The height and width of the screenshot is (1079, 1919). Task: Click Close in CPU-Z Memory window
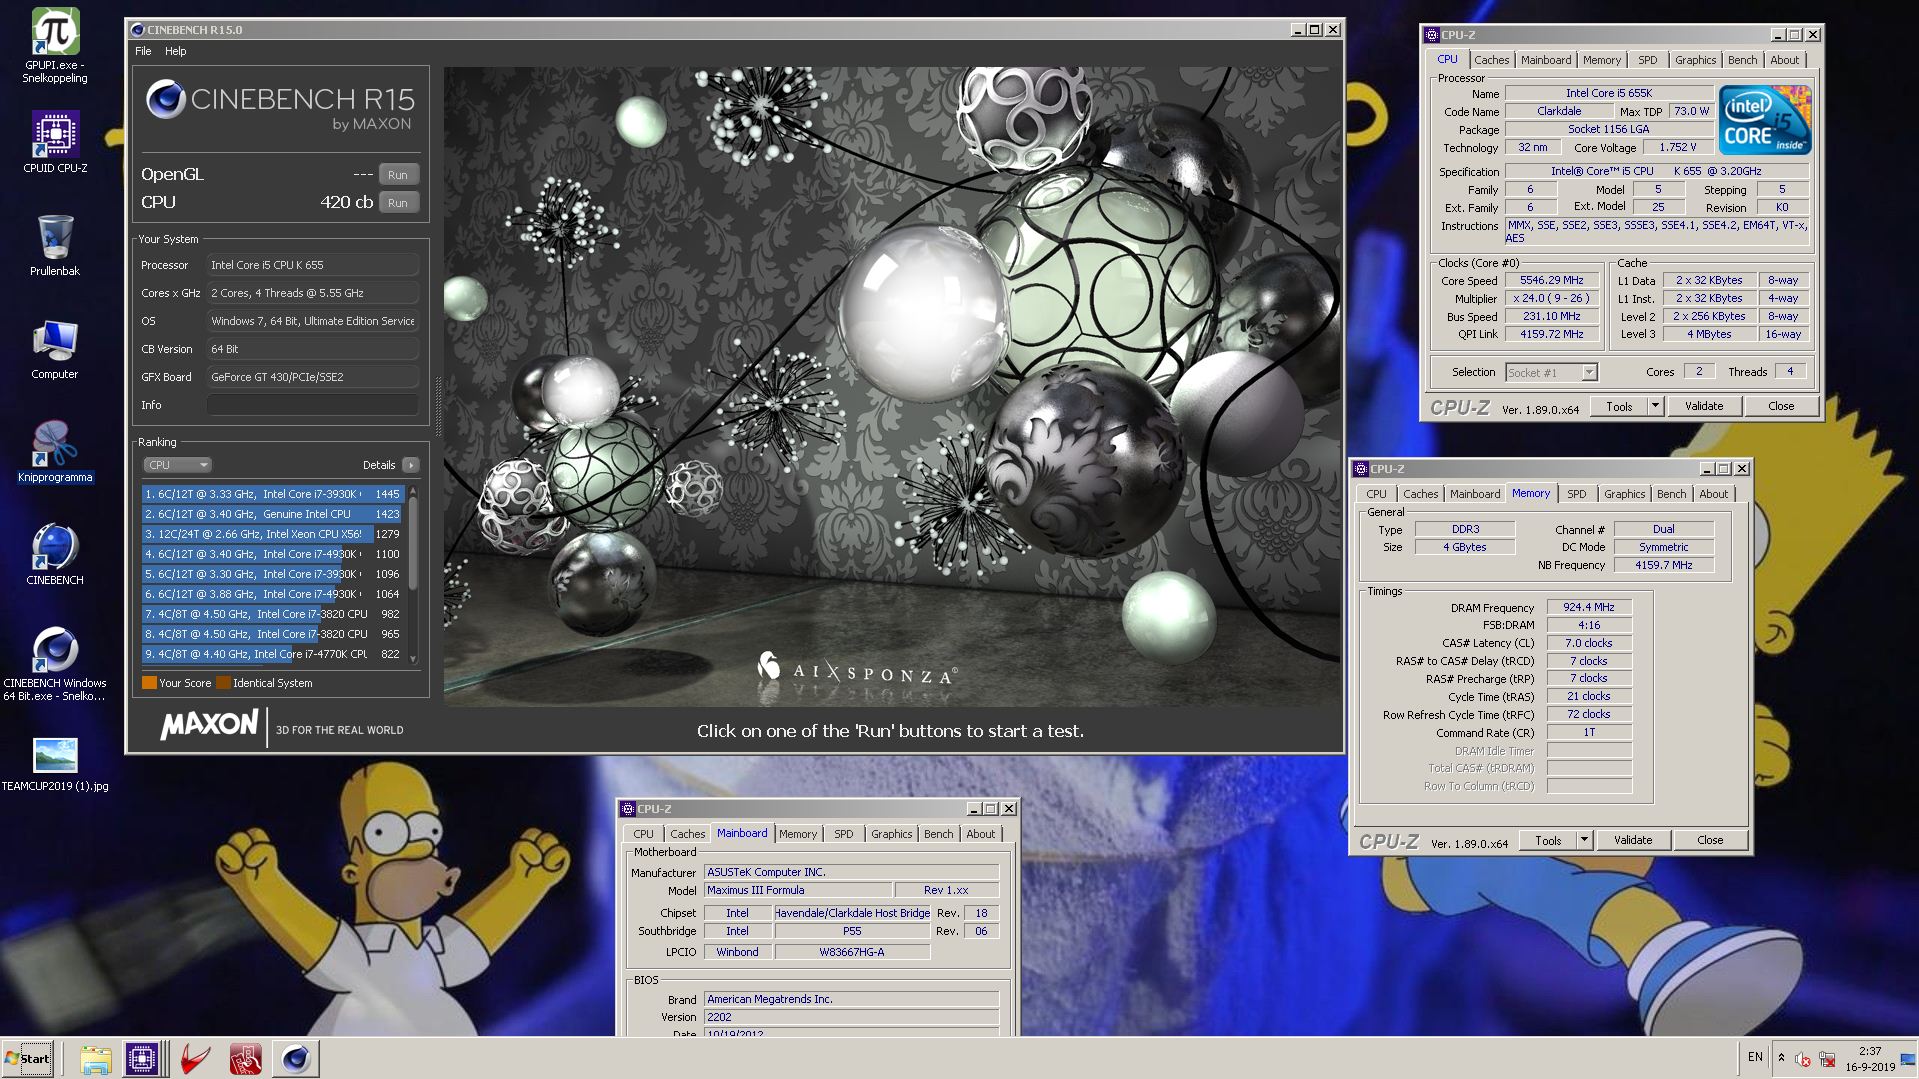(x=1710, y=840)
